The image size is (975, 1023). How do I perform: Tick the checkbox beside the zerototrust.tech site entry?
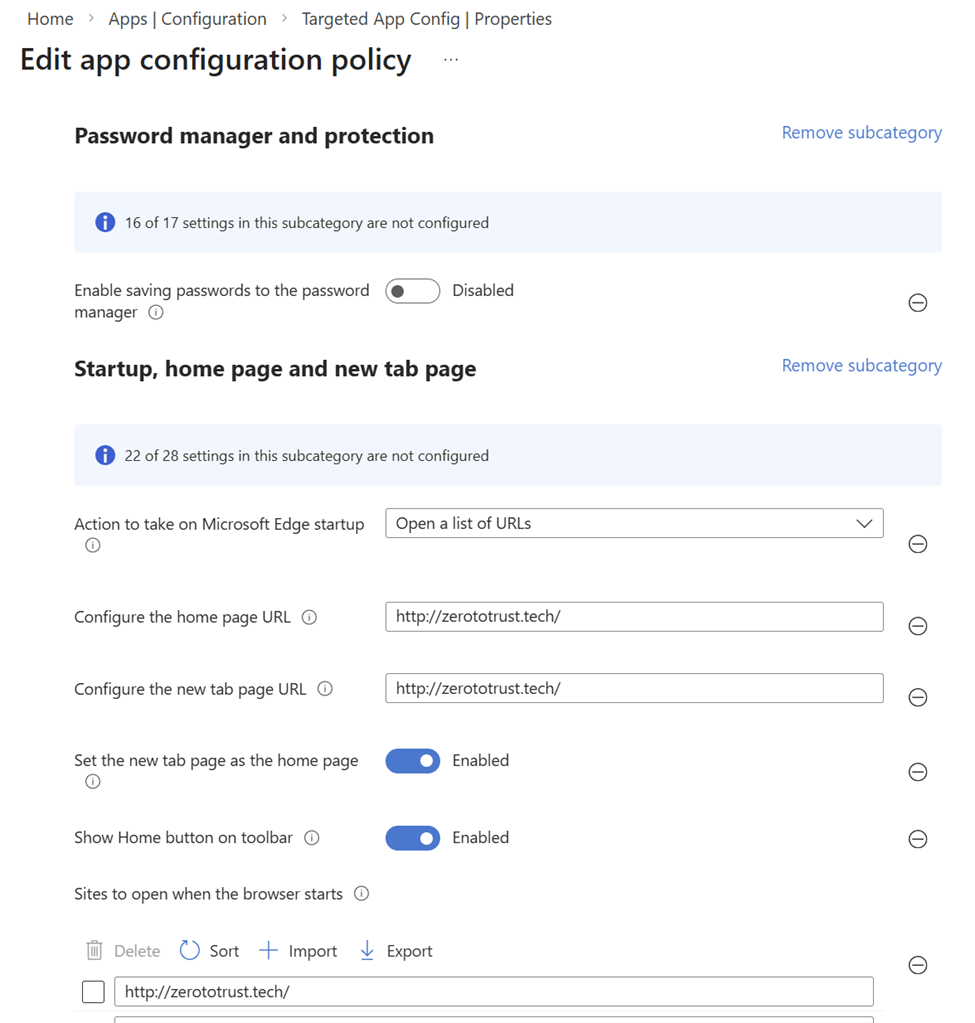[93, 992]
